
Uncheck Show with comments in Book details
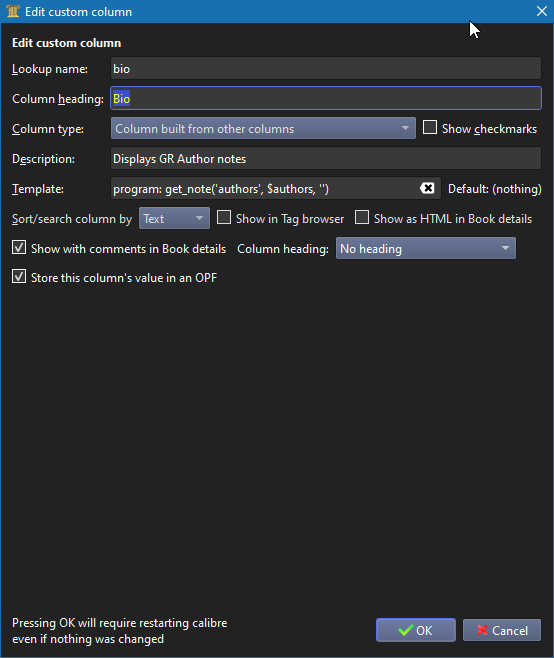click(x=19, y=248)
